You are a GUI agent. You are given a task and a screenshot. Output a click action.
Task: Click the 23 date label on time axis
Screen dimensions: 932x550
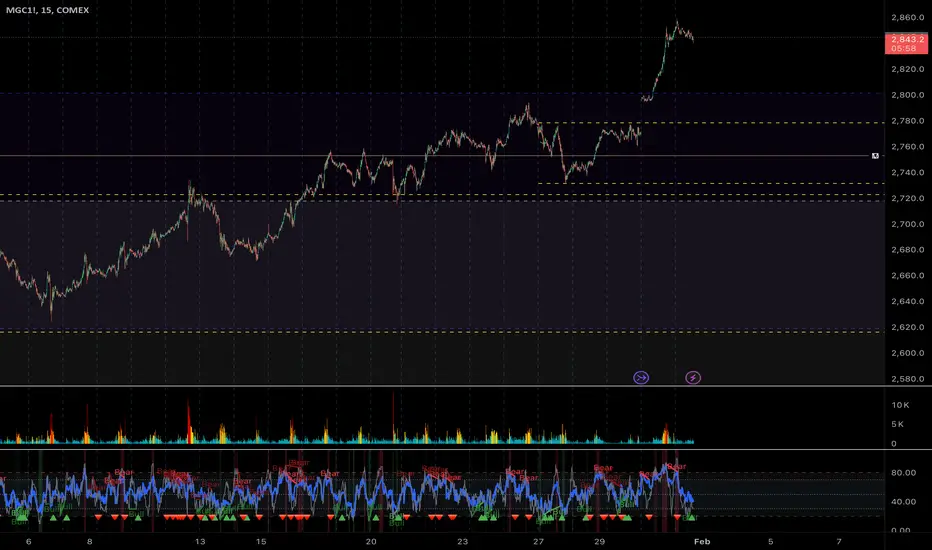(462, 542)
